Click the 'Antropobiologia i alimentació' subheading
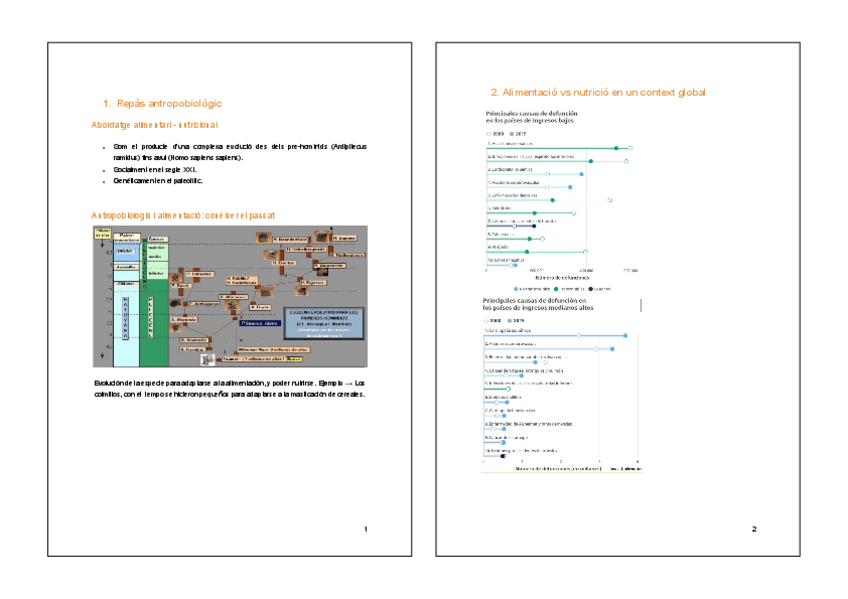The width and height of the screenshot is (848, 599). [183, 215]
